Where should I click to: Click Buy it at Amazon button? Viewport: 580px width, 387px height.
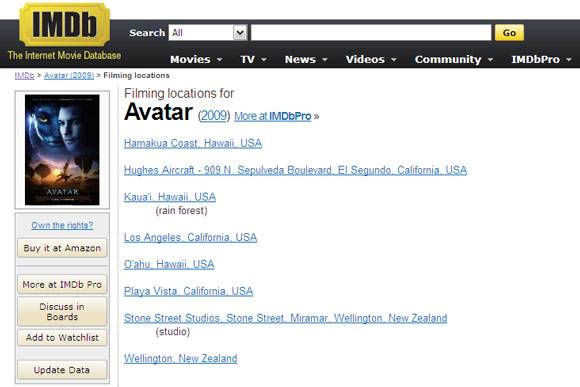point(62,248)
